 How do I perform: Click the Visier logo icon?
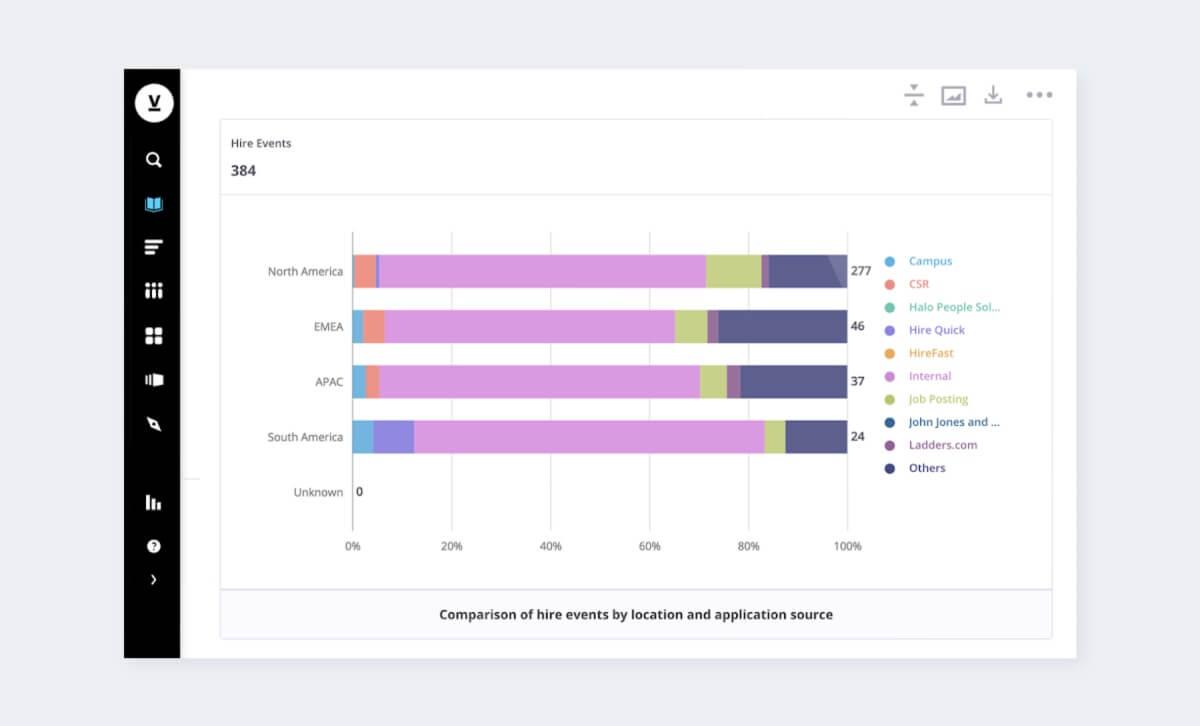[154, 104]
